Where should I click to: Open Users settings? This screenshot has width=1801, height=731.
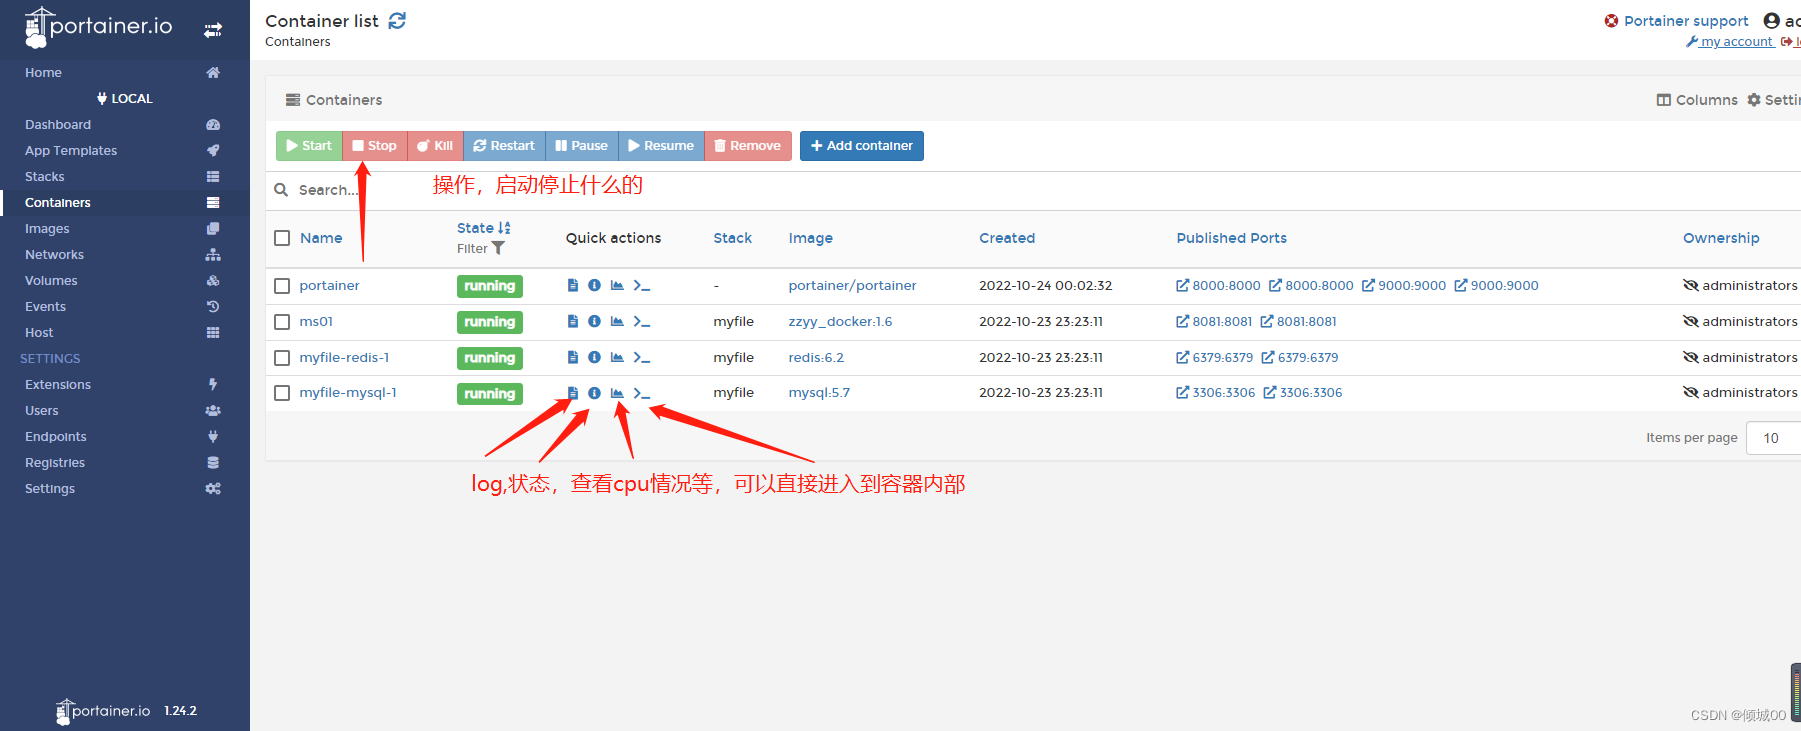coord(124,410)
